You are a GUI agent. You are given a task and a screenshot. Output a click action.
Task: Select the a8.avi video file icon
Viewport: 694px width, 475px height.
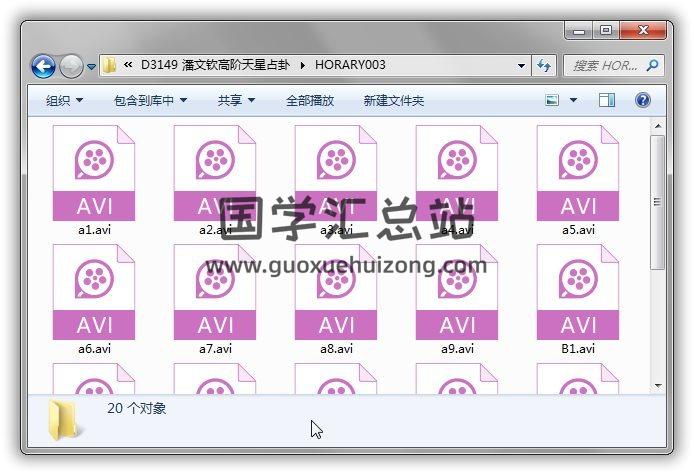(336, 292)
